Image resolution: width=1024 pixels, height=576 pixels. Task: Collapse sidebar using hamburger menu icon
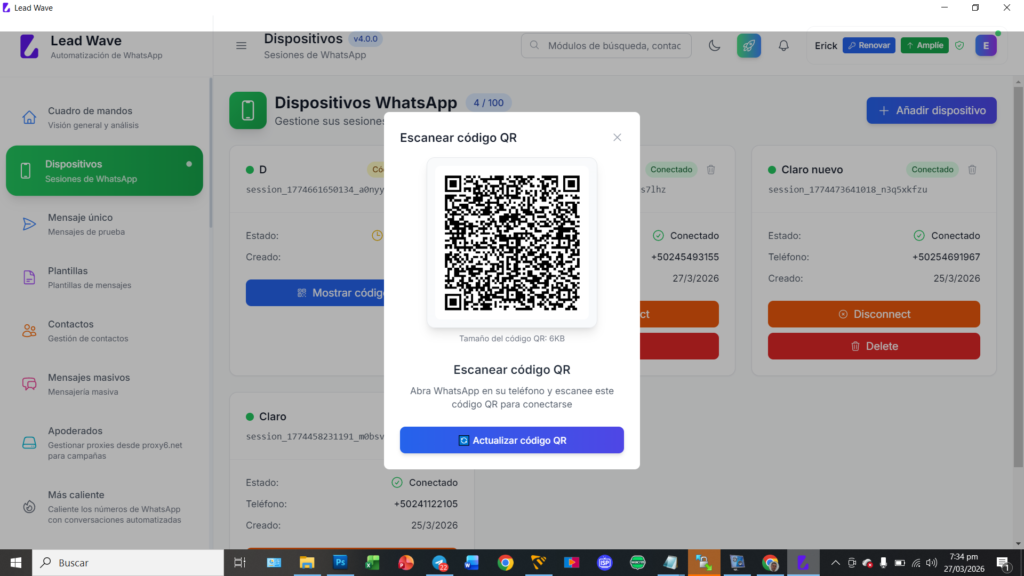tap(241, 46)
